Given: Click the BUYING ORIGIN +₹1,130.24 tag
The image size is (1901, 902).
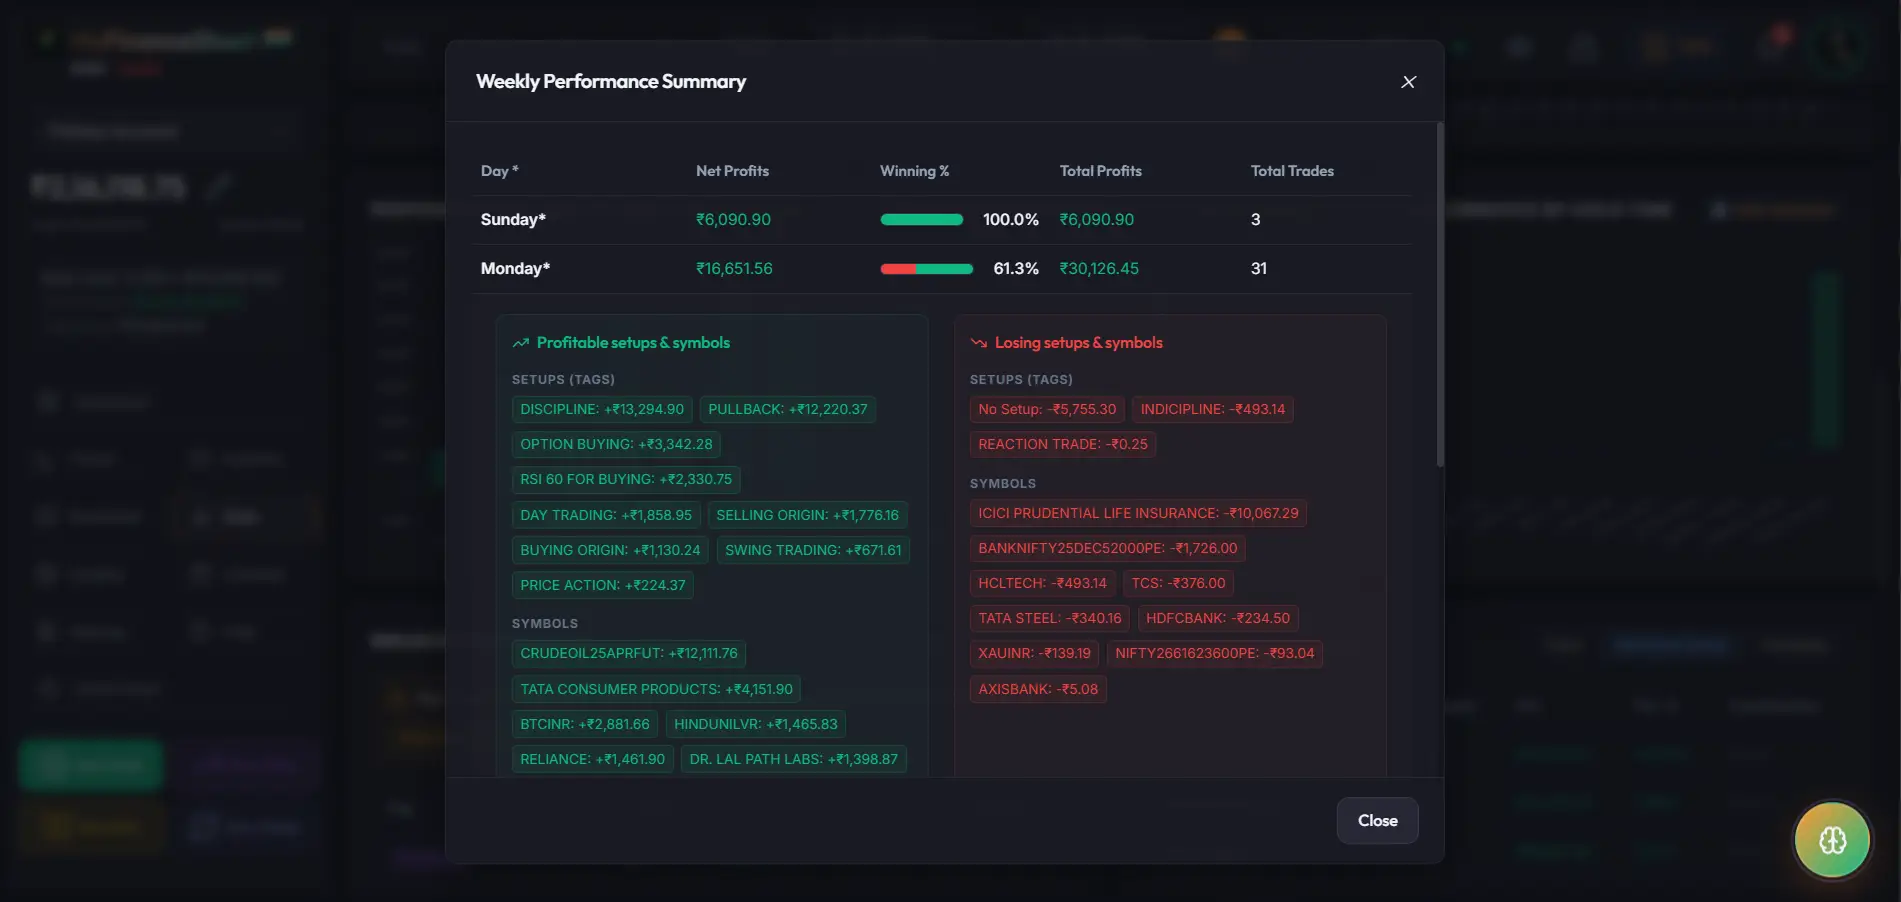Looking at the screenshot, I should (610, 550).
